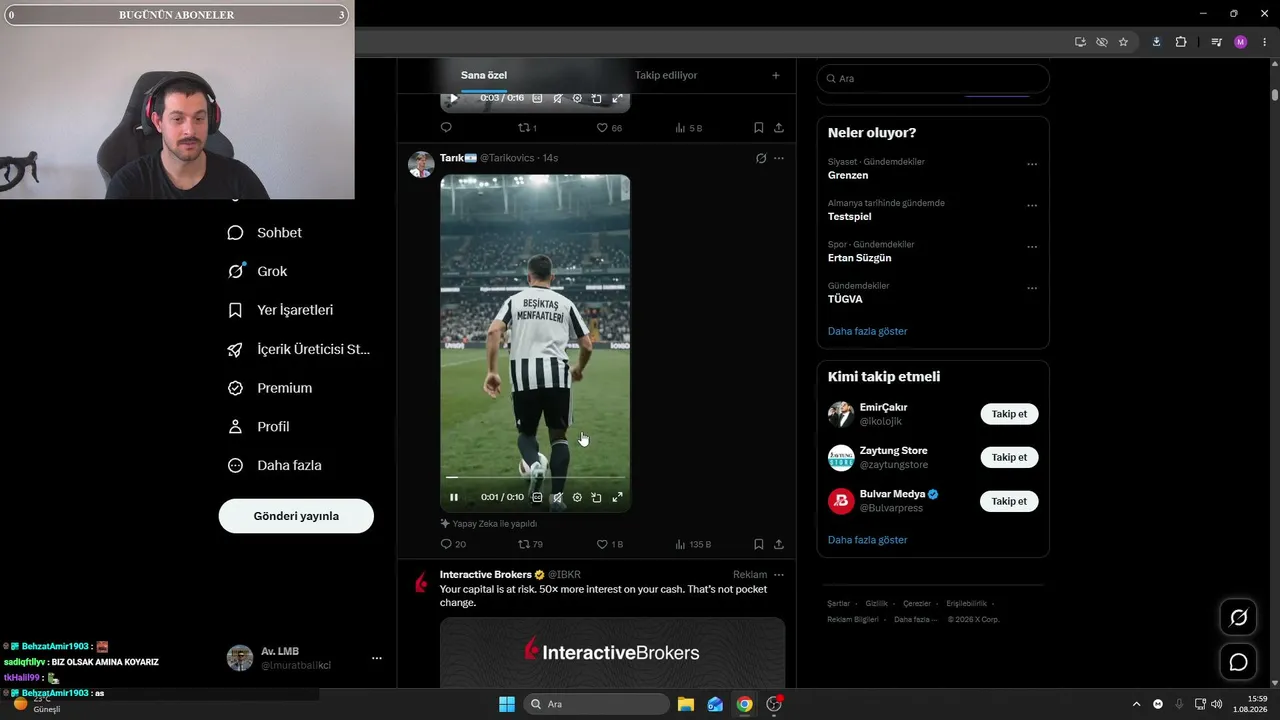Open options for Ertan Süzgün trend
The height and width of the screenshot is (720, 1280).
pyautogui.click(x=1032, y=247)
